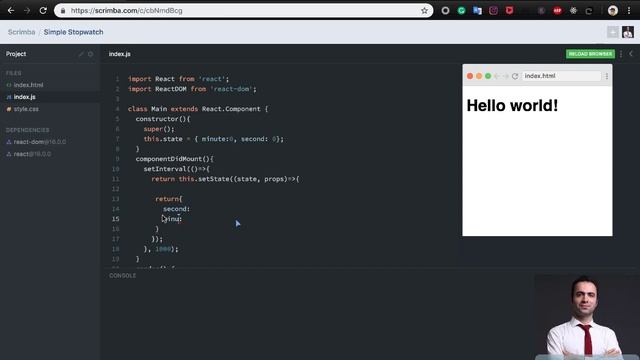Refresh the mini browser preview
This screenshot has height=360, width=640.
coord(515,76)
